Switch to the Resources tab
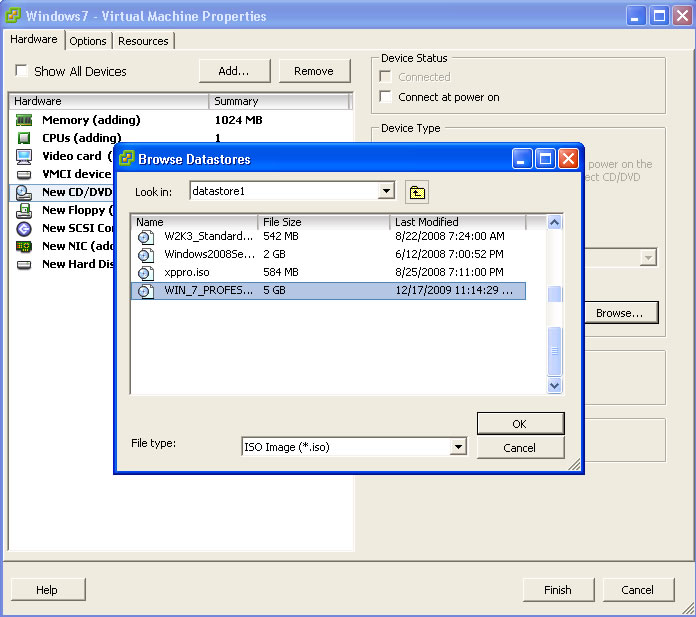The height and width of the screenshot is (617, 696). coord(143,41)
